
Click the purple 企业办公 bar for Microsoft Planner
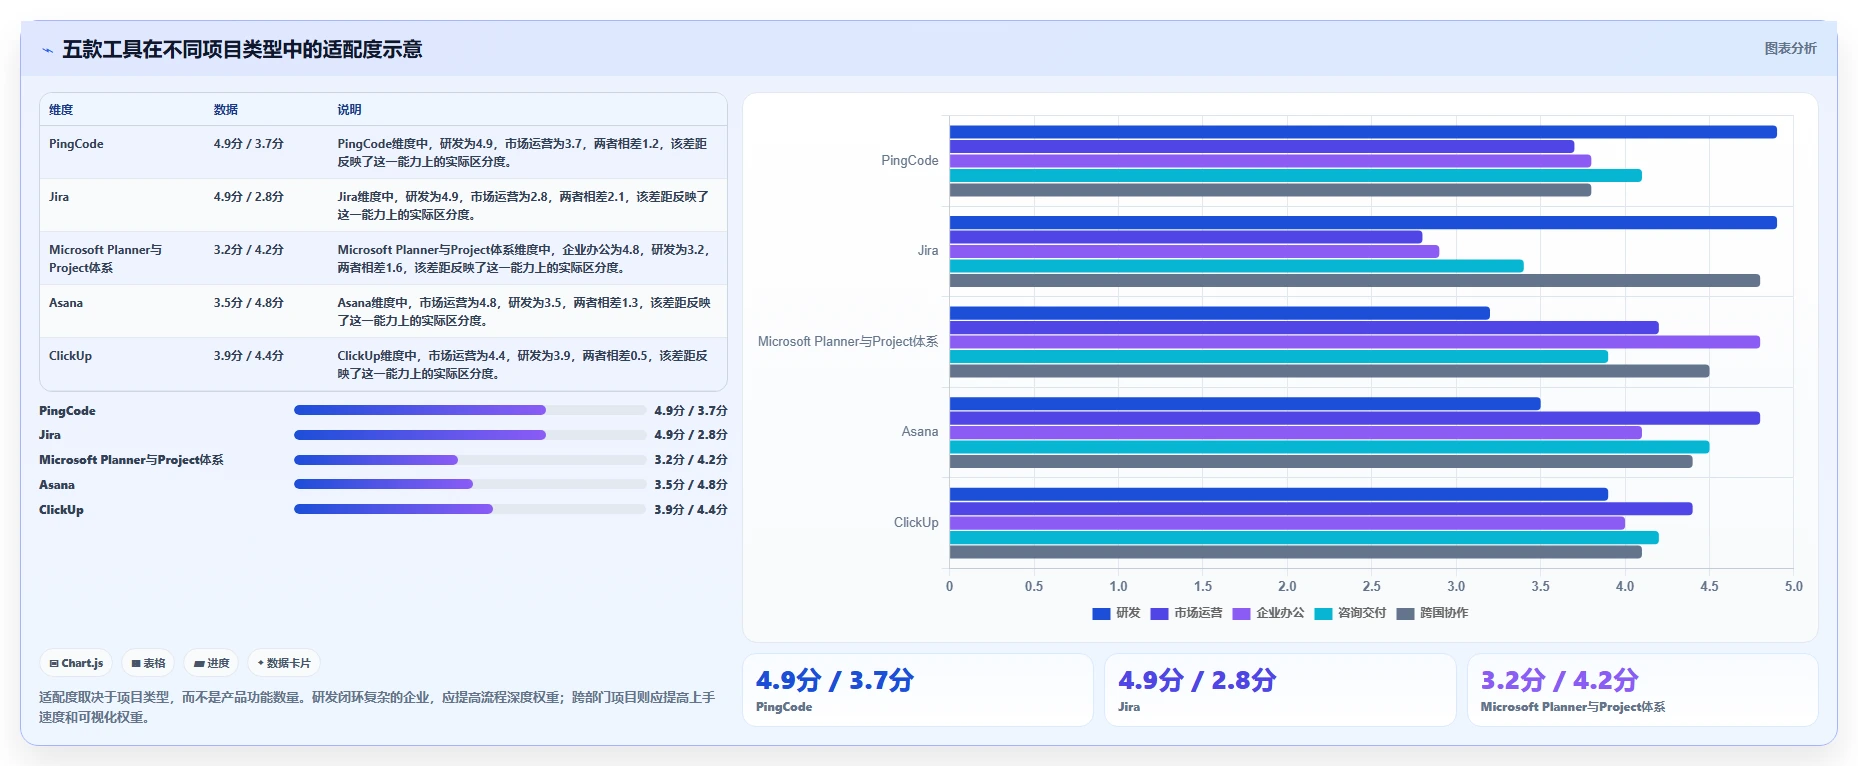click(1355, 342)
